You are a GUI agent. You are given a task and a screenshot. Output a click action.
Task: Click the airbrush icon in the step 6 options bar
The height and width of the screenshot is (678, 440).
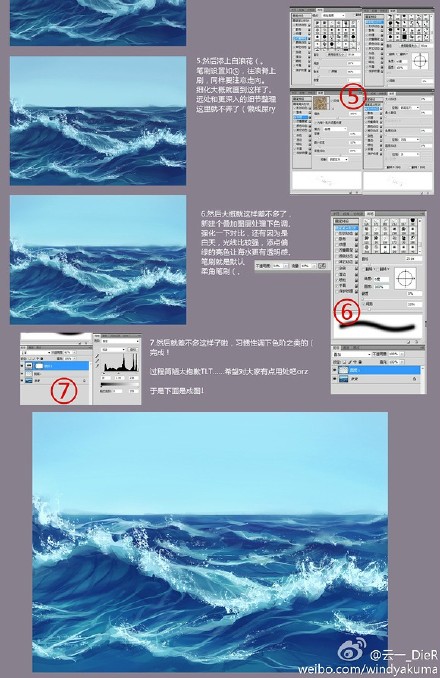click(322, 265)
